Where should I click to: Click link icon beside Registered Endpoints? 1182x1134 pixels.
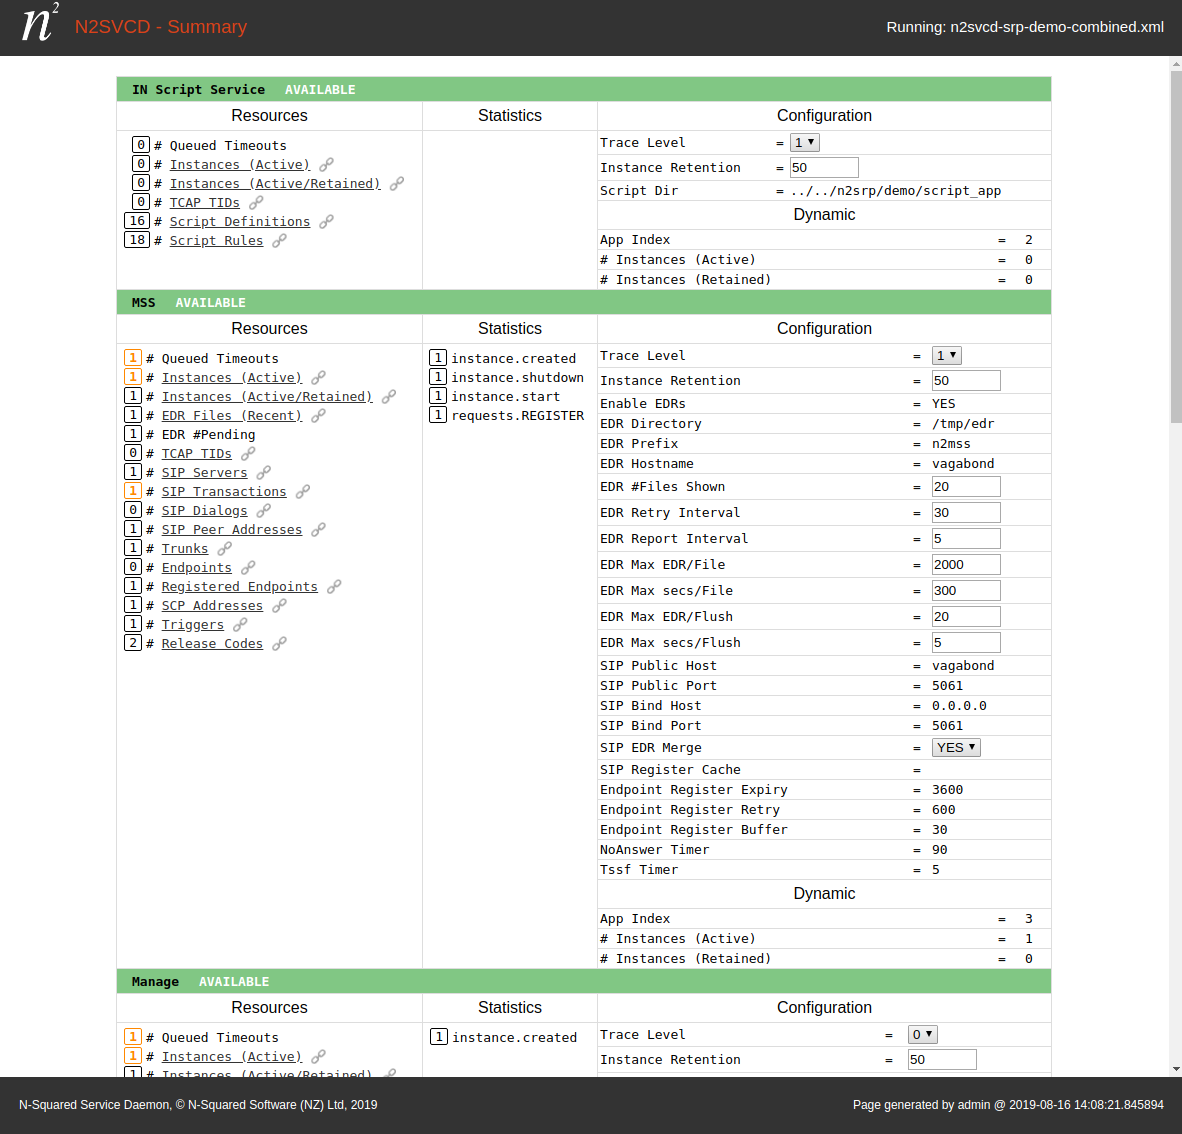tap(334, 587)
